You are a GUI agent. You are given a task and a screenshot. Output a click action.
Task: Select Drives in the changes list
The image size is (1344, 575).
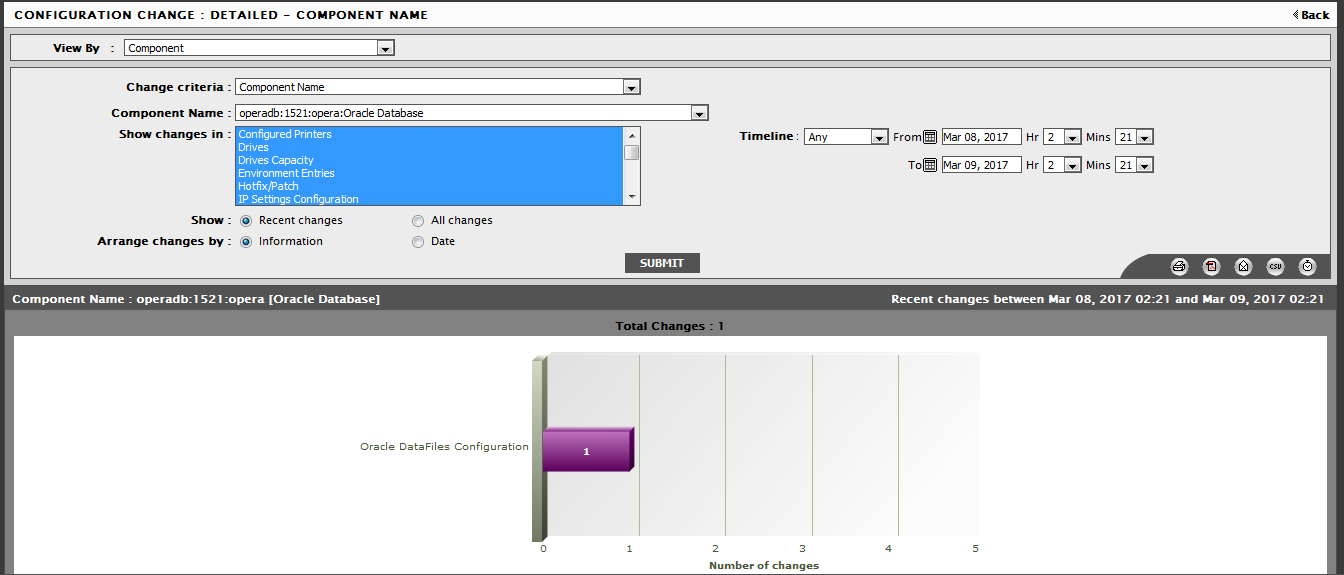(430, 147)
